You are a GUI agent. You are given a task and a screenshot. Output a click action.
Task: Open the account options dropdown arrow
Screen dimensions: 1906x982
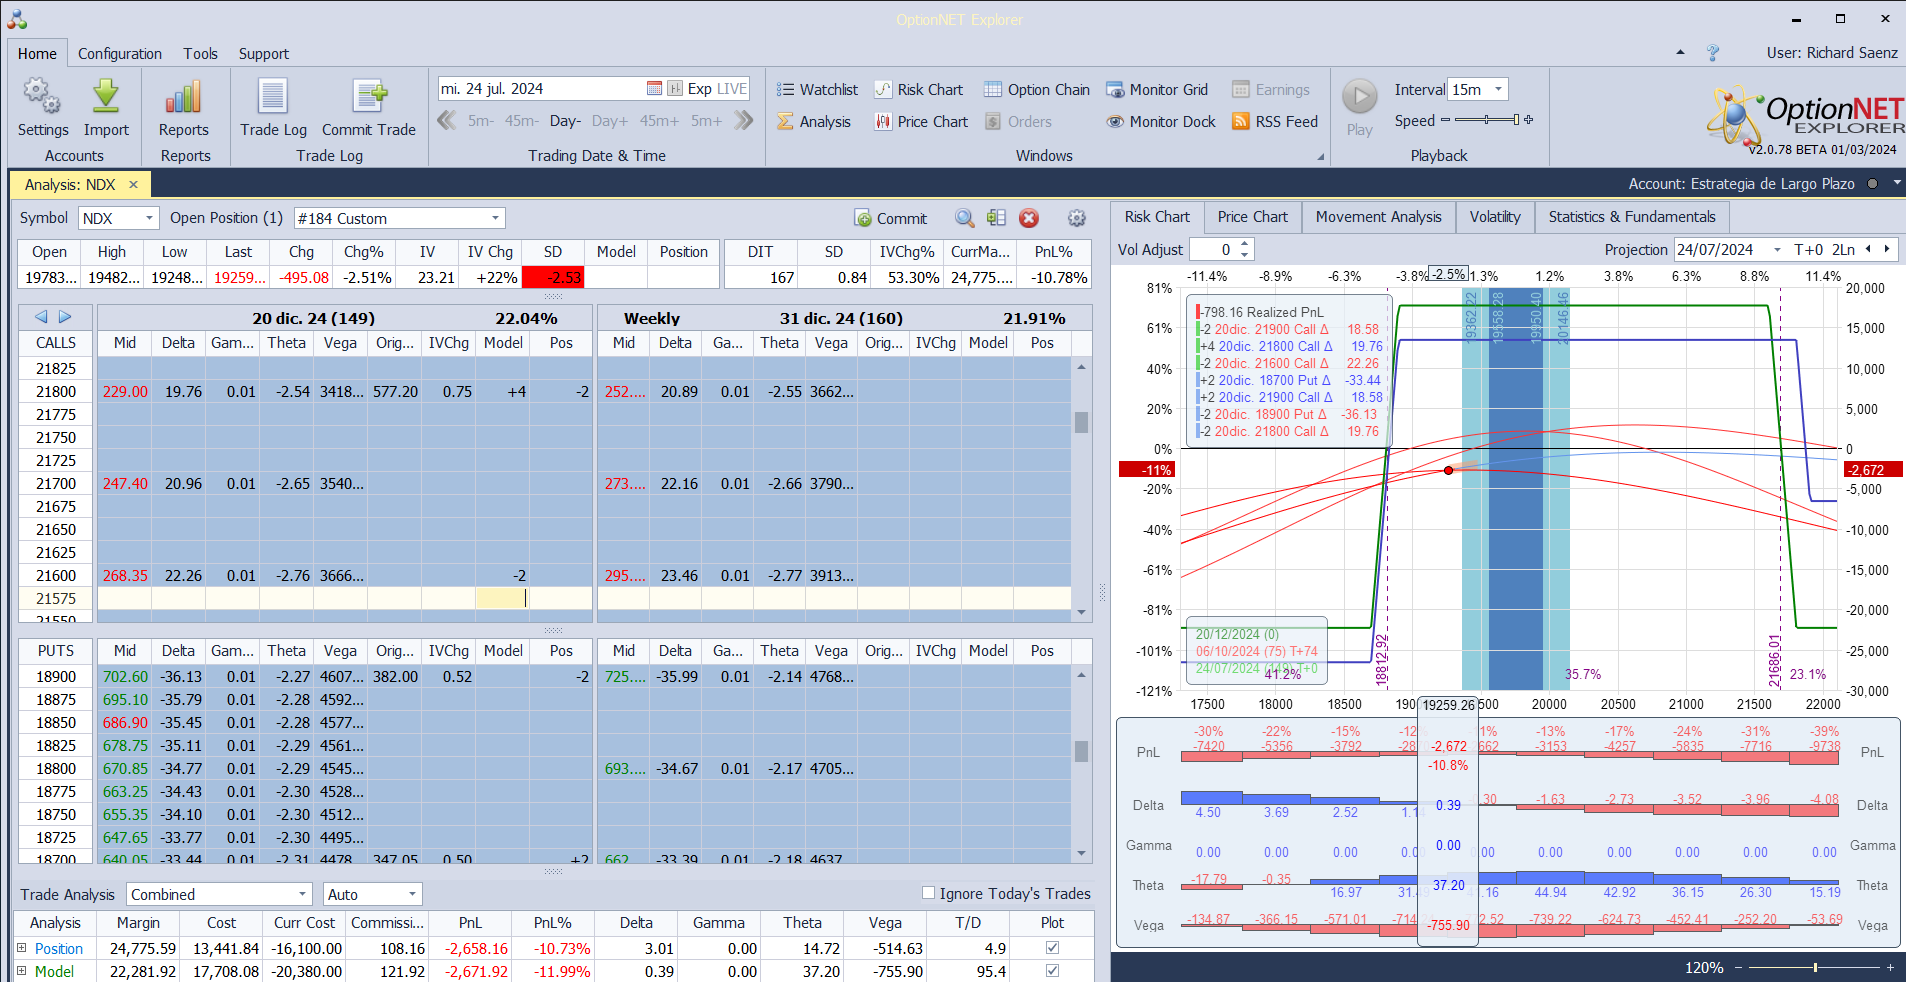click(1897, 183)
